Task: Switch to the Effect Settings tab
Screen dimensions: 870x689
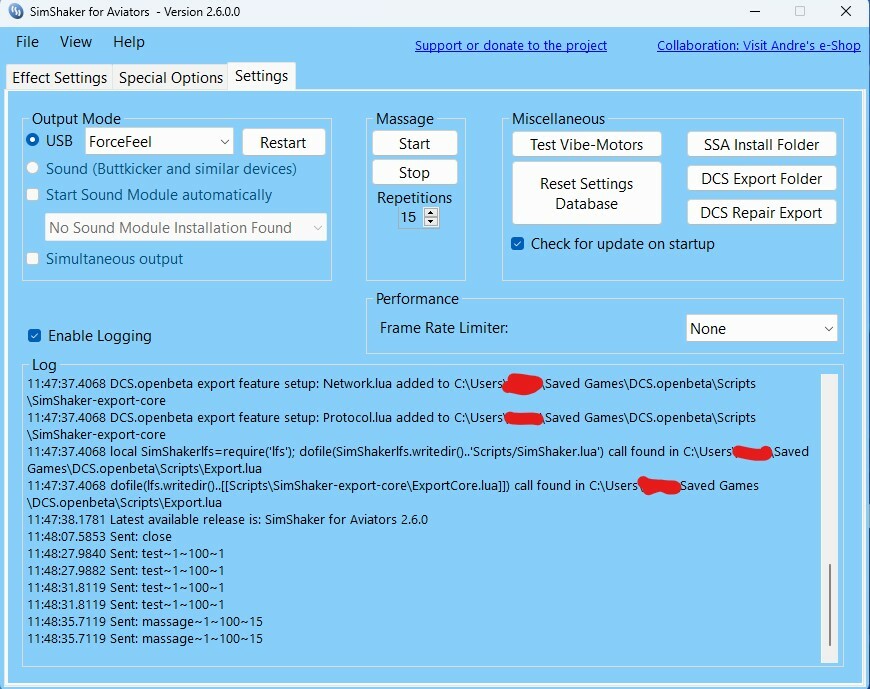Action: click(59, 78)
